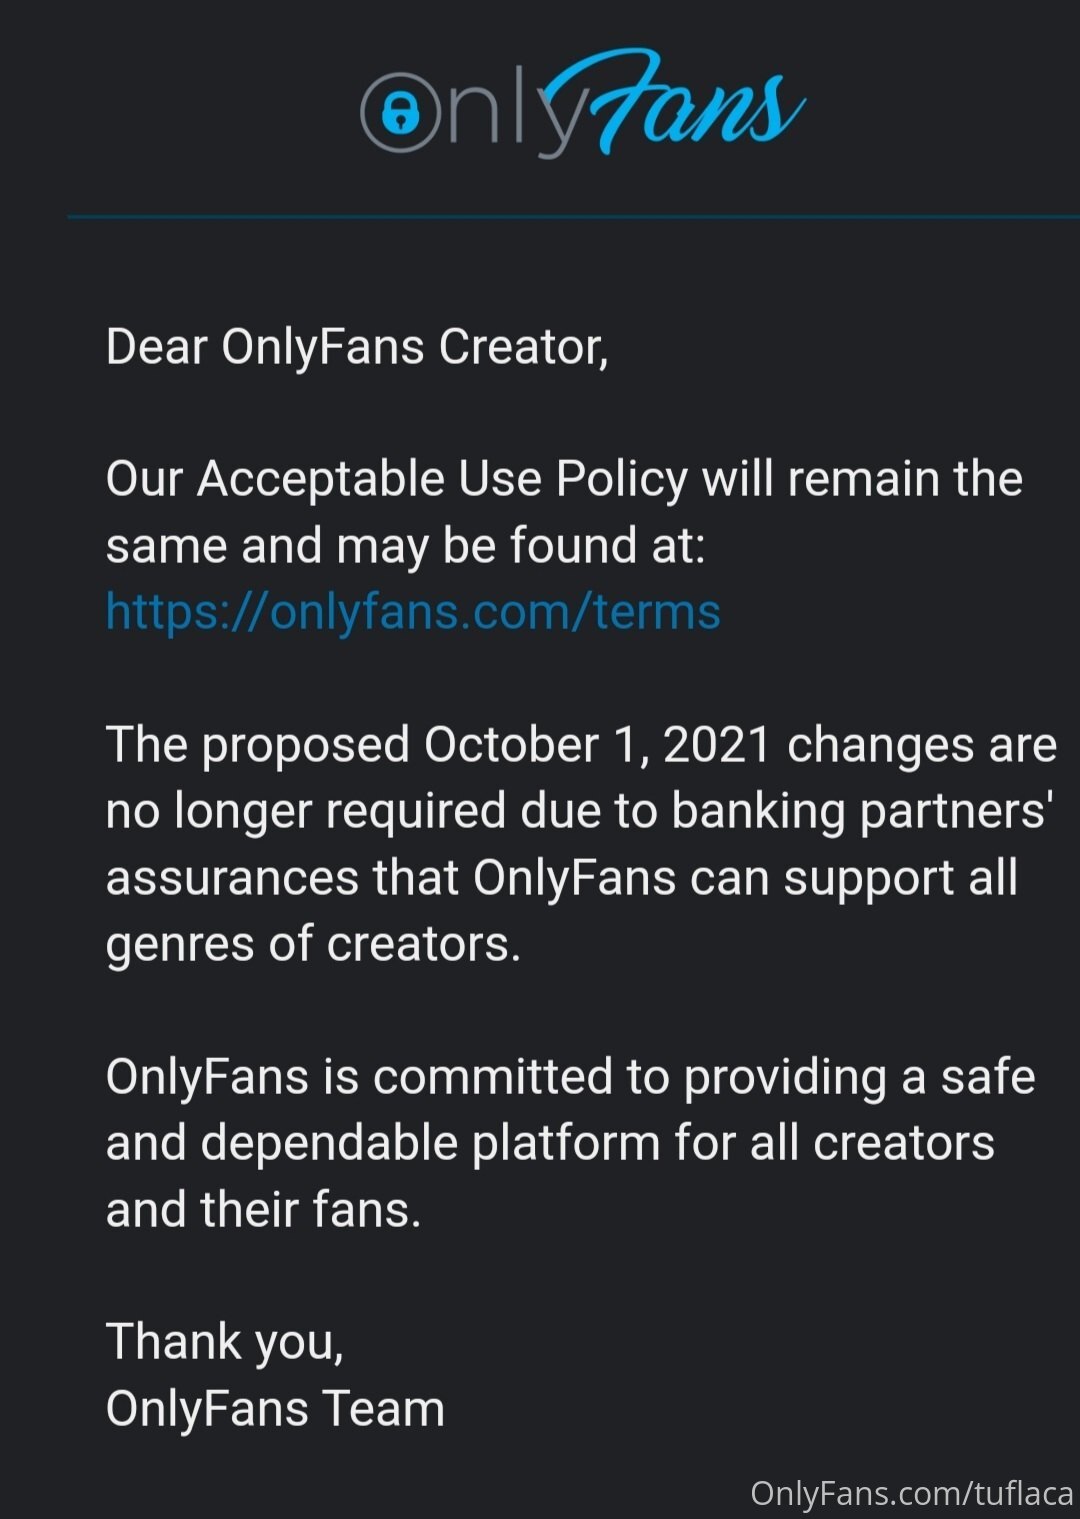Screen dimensions: 1080x1519
Task: Click the "and their fans." line
Action: click(x=264, y=1210)
